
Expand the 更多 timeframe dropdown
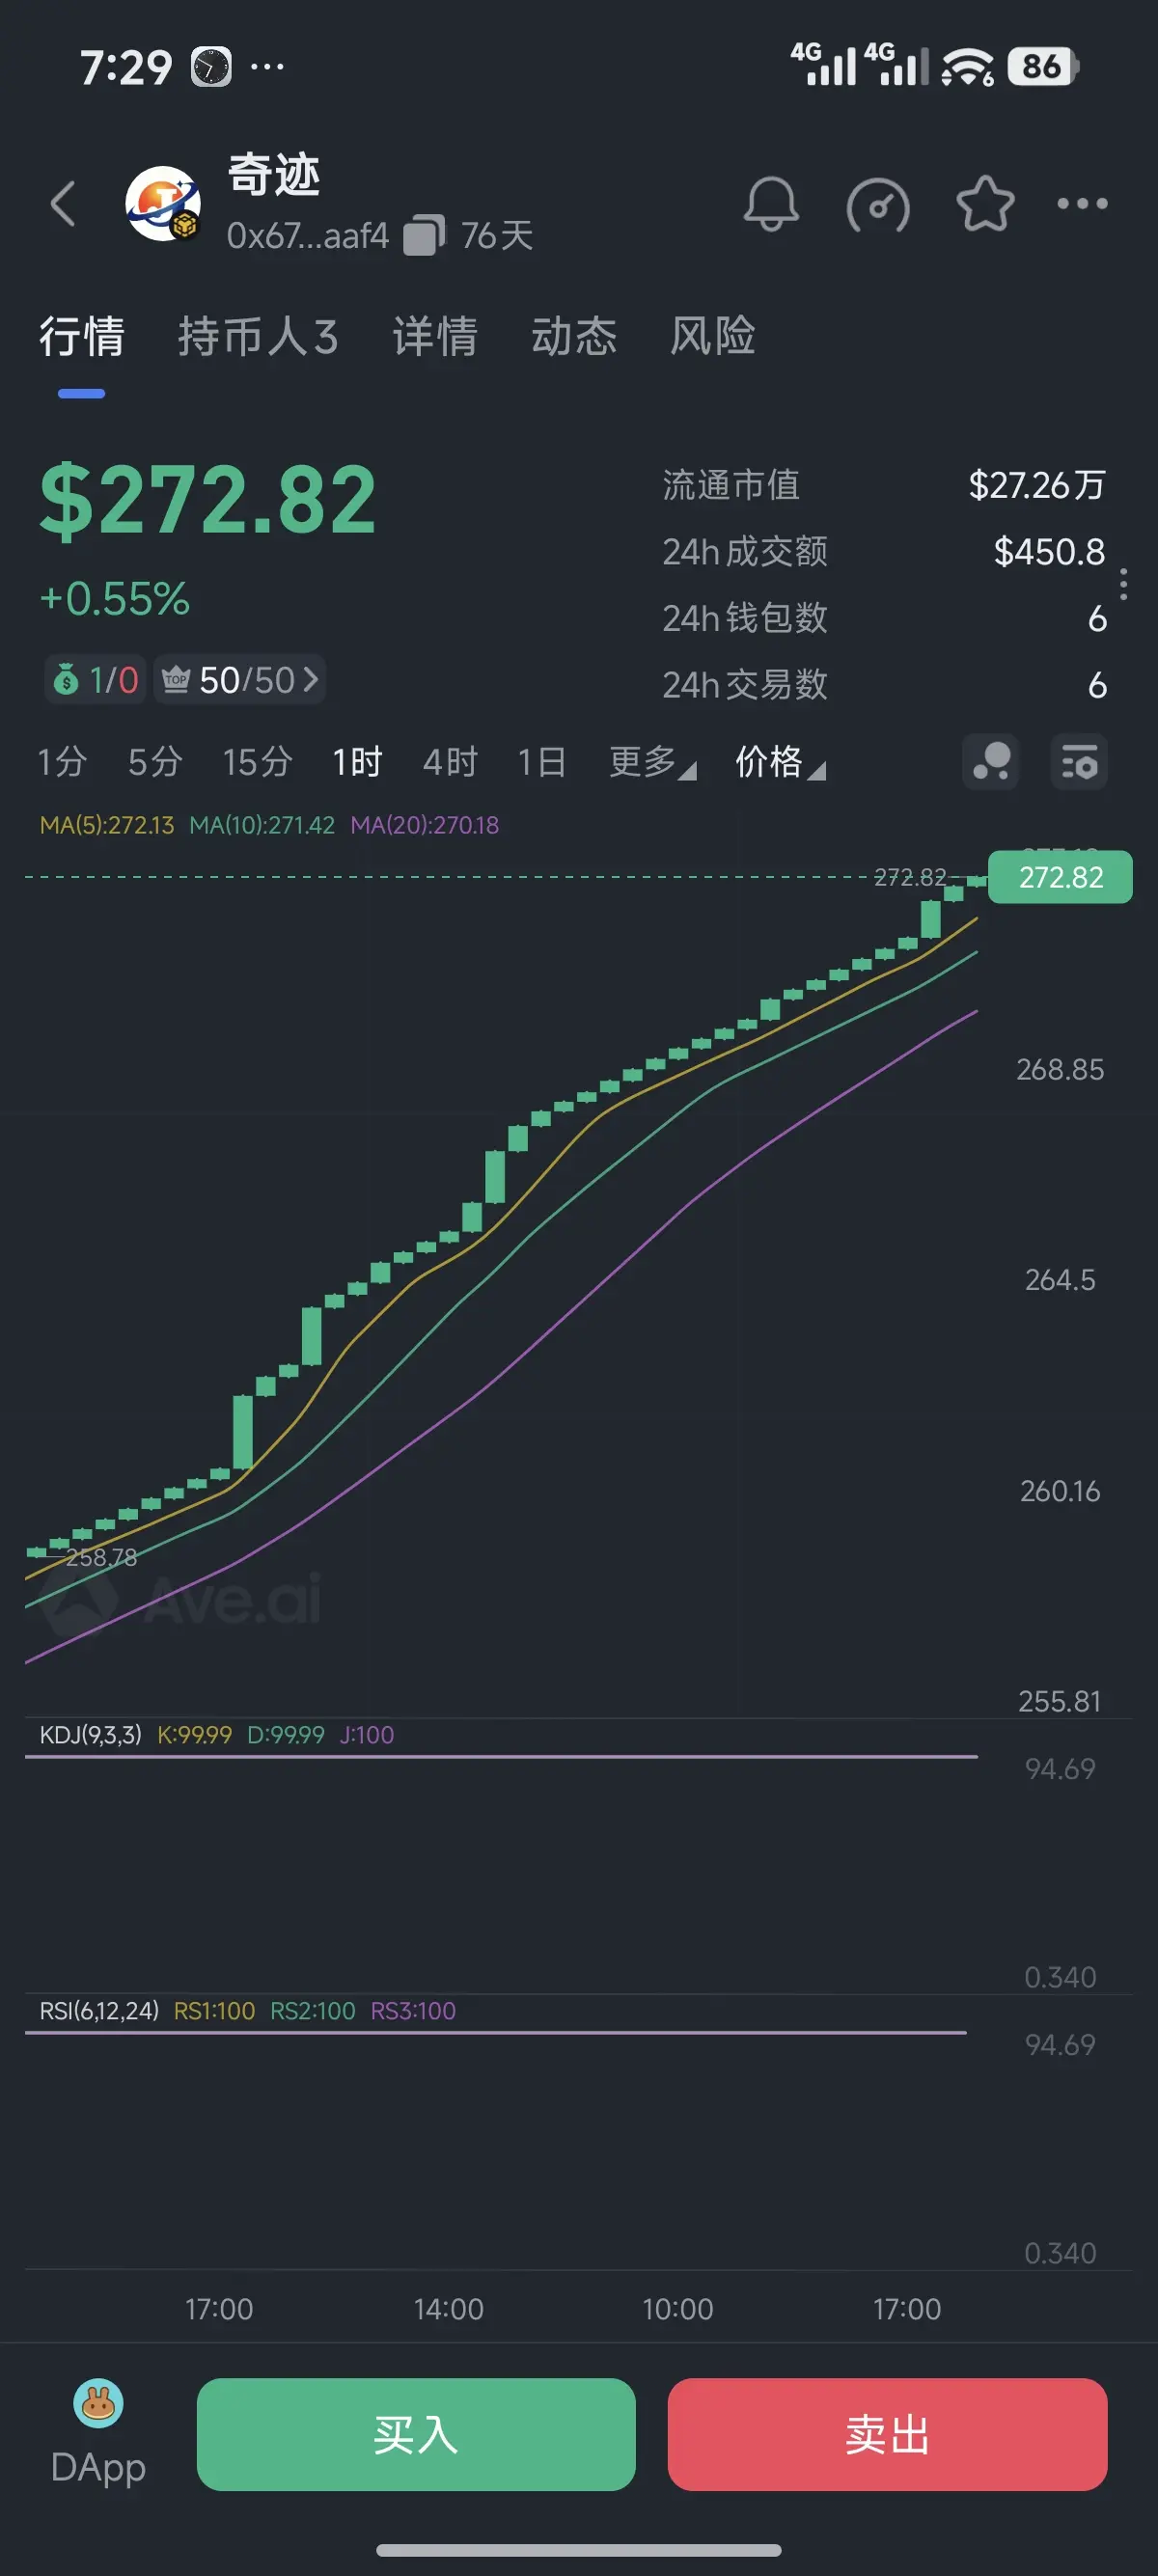(652, 762)
